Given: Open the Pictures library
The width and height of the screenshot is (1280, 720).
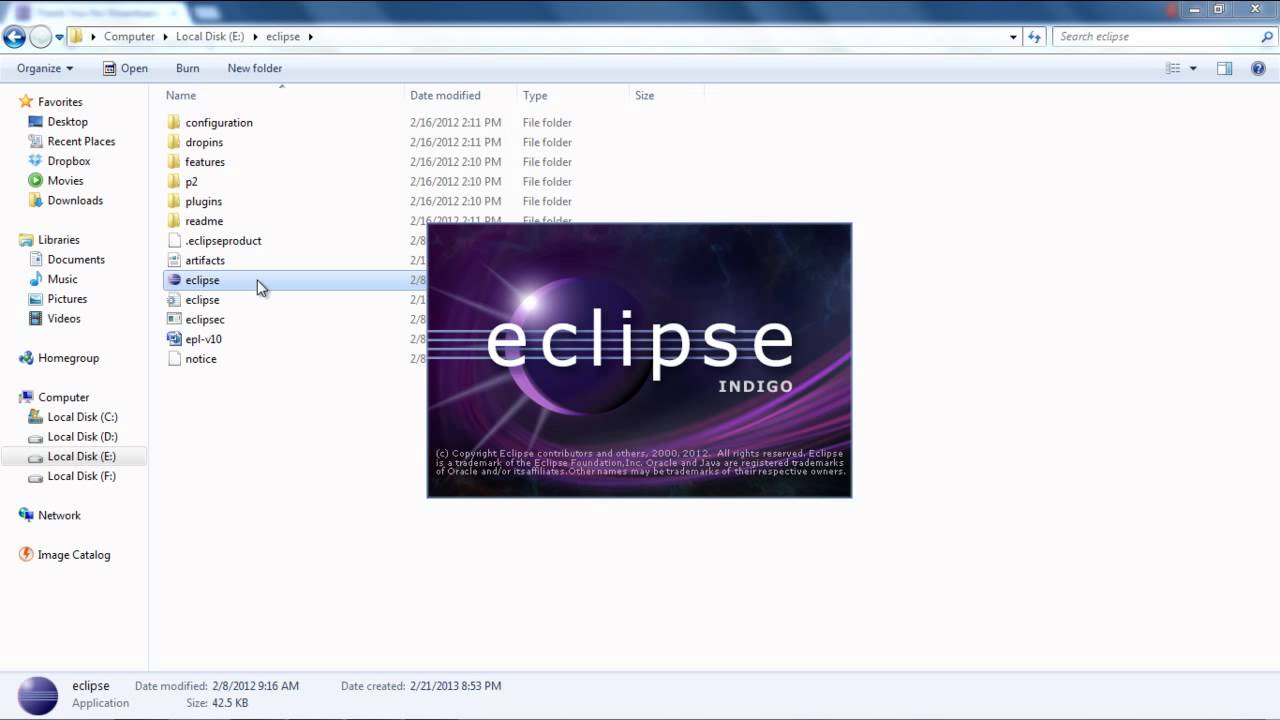Looking at the screenshot, I should pyautogui.click(x=67, y=299).
